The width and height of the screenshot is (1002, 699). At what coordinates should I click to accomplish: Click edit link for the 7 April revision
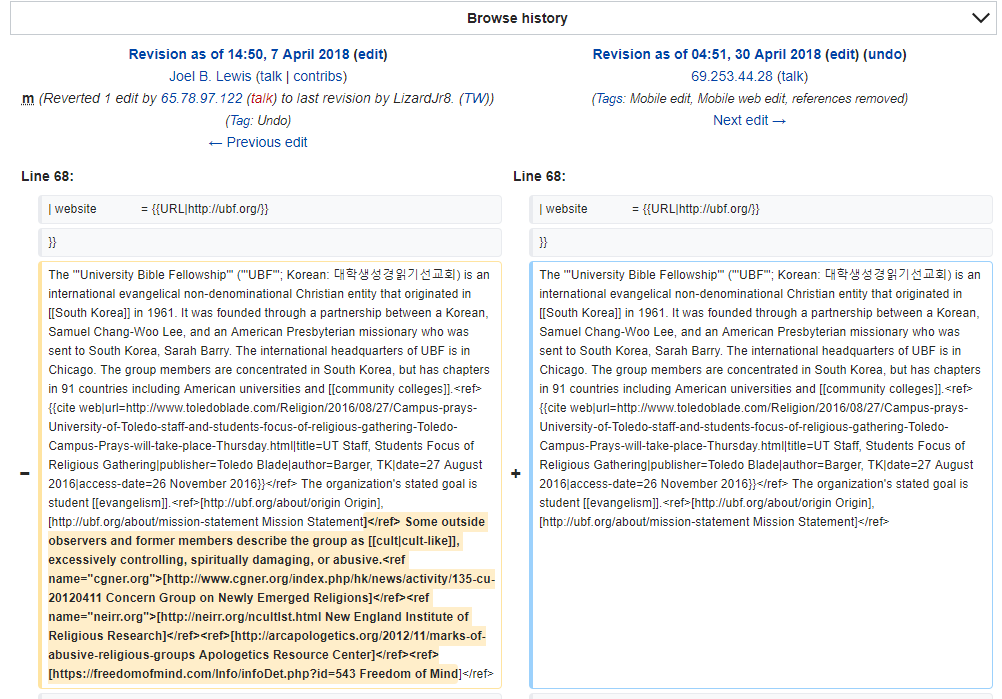370,54
